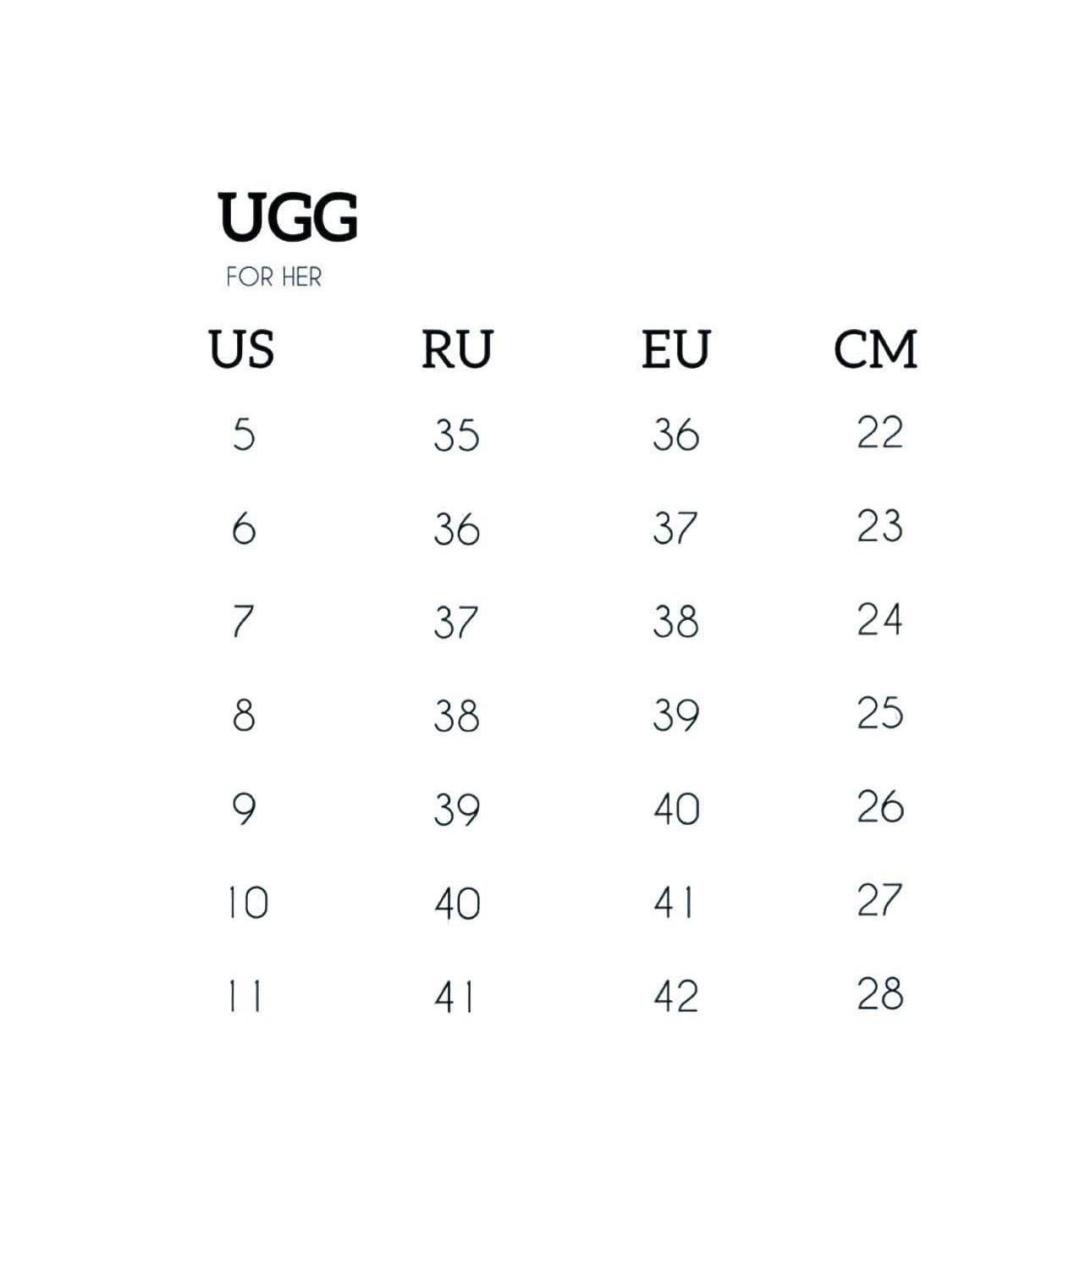
Task: Click the 26 value in CM column
Action: point(880,807)
